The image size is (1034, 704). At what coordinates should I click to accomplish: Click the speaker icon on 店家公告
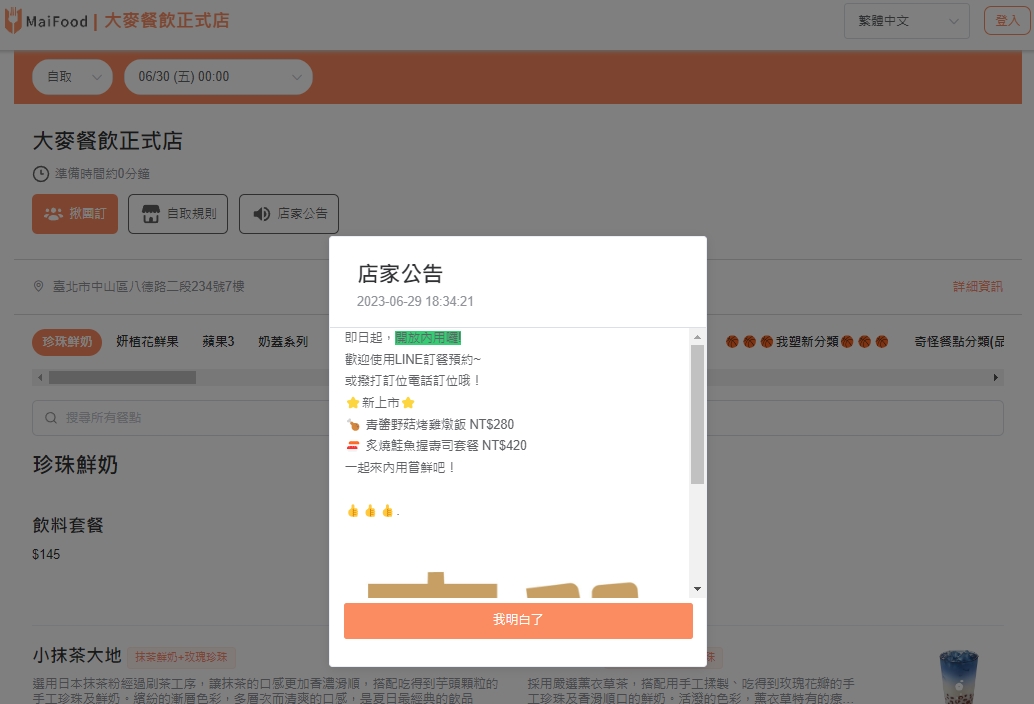[261, 214]
